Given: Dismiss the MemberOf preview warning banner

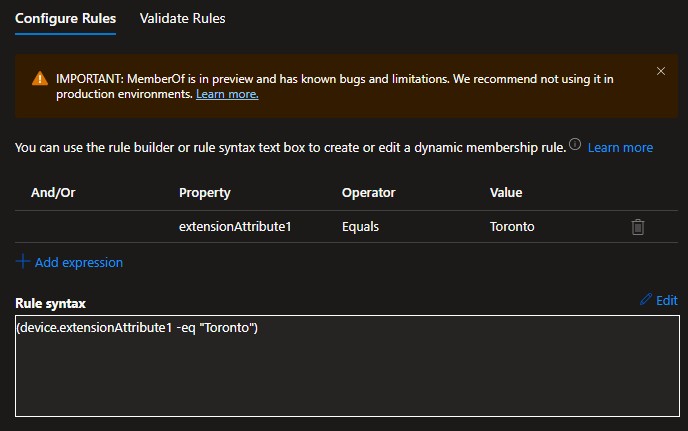Looking at the screenshot, I should pyautogui.click(x=661, y=71).
